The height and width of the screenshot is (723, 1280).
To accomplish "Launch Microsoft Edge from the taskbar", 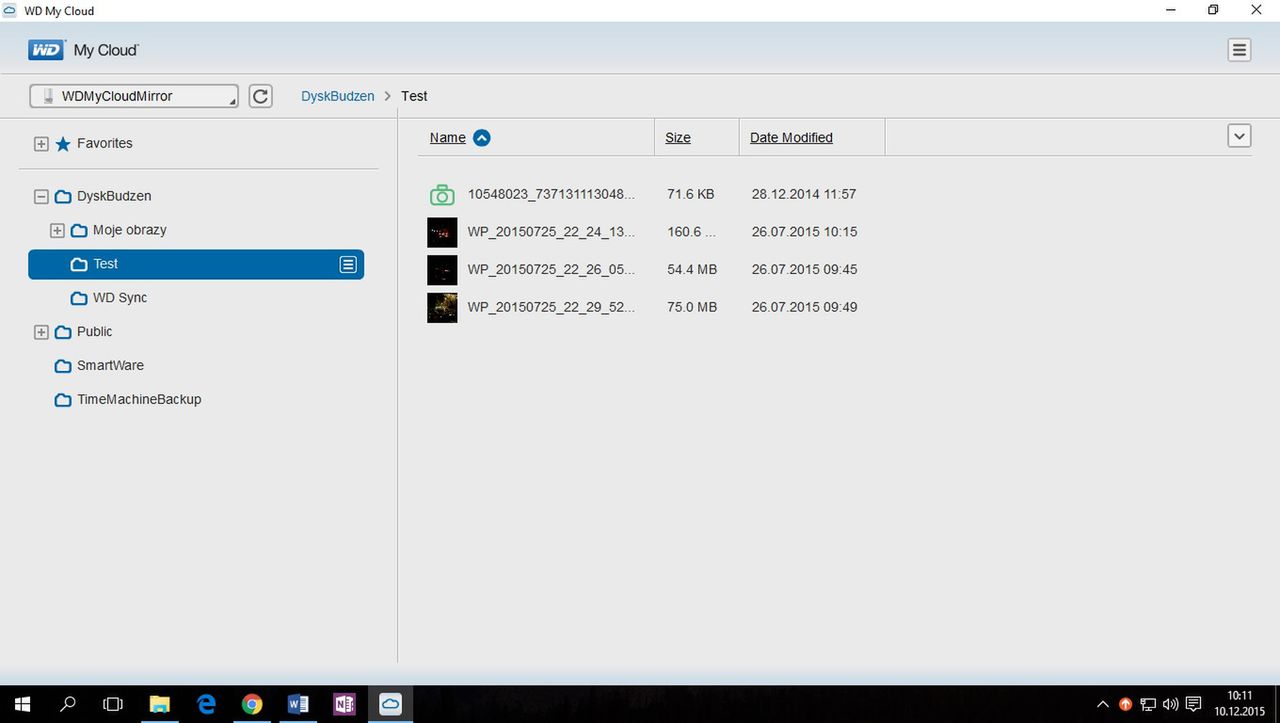I will (x=206, y=704).
